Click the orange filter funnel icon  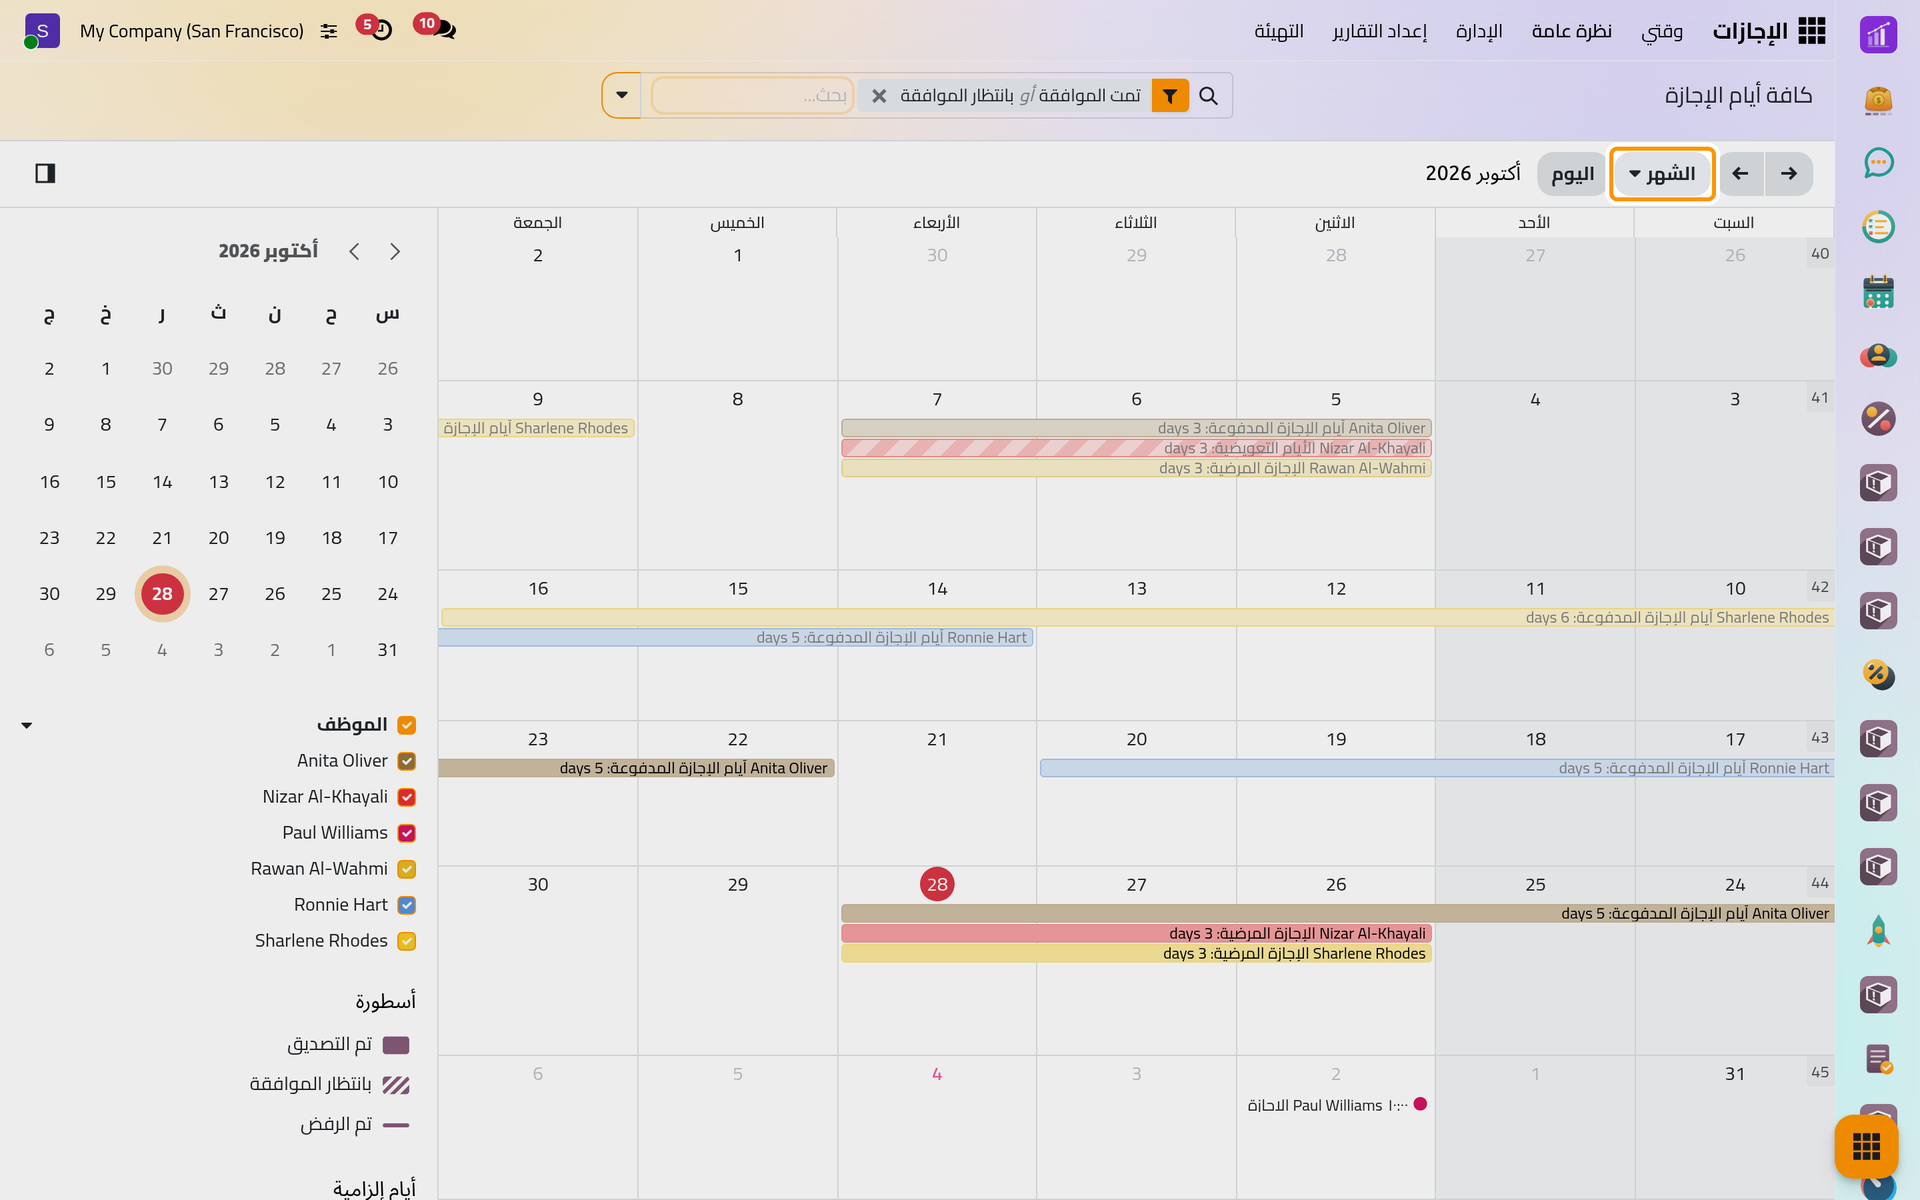coord(1170,96)
